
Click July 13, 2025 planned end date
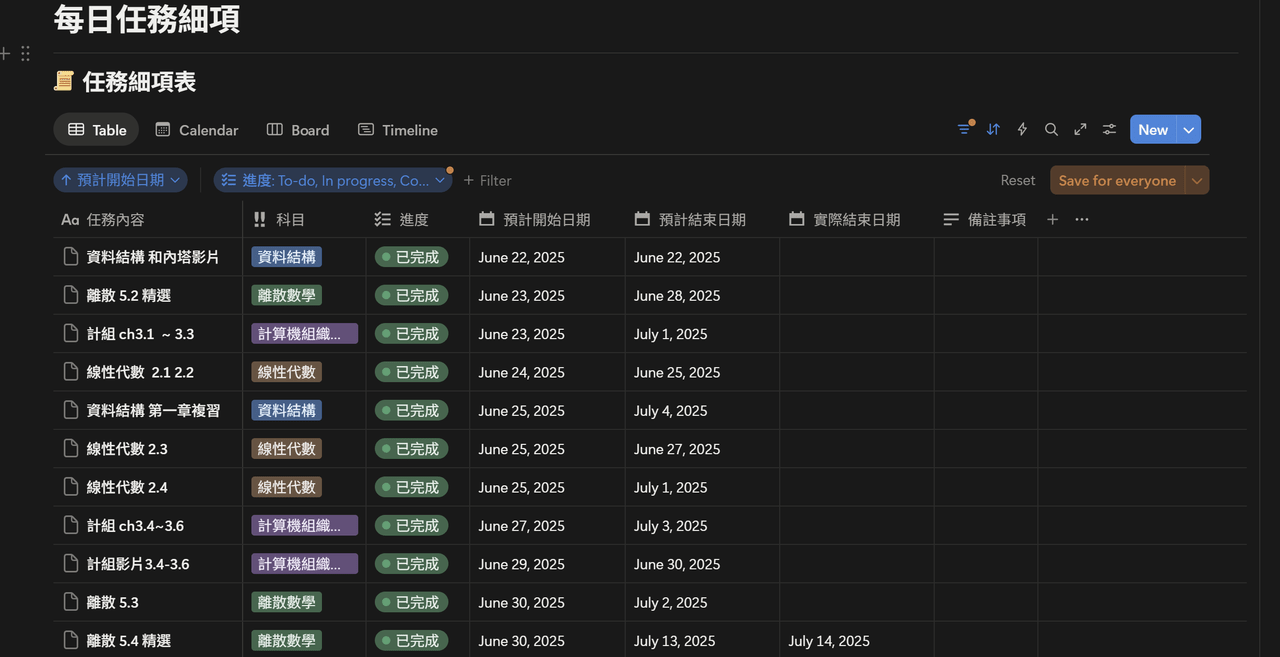coord(674,640)
